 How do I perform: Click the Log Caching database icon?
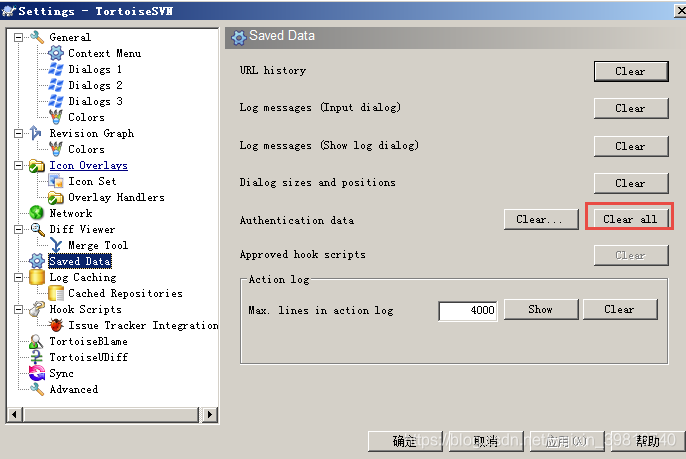pos(37,277)
